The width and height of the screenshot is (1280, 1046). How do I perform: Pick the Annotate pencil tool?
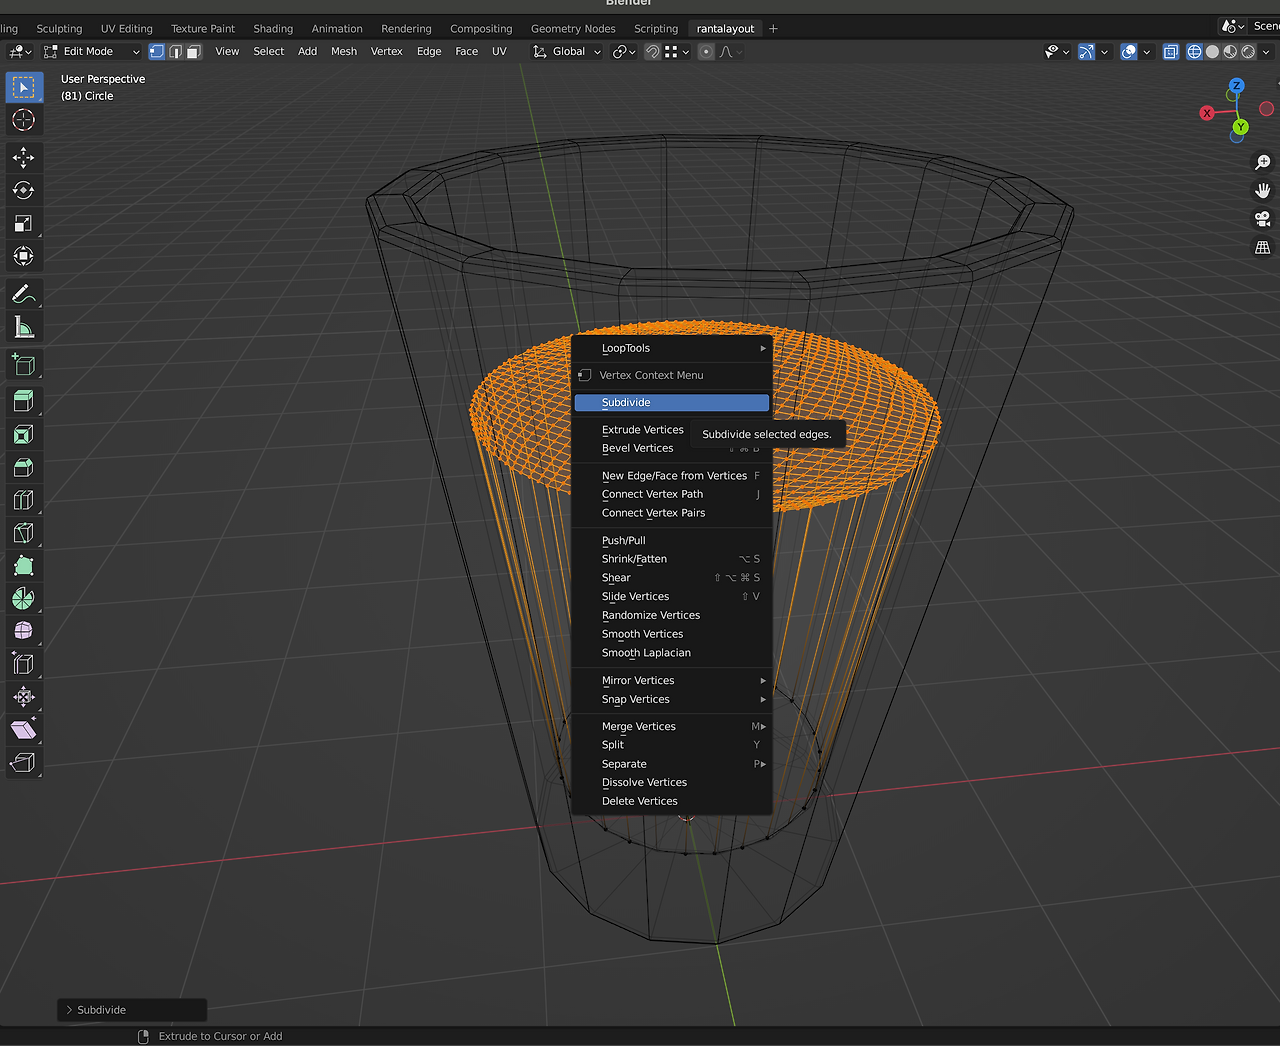point(23,294)
